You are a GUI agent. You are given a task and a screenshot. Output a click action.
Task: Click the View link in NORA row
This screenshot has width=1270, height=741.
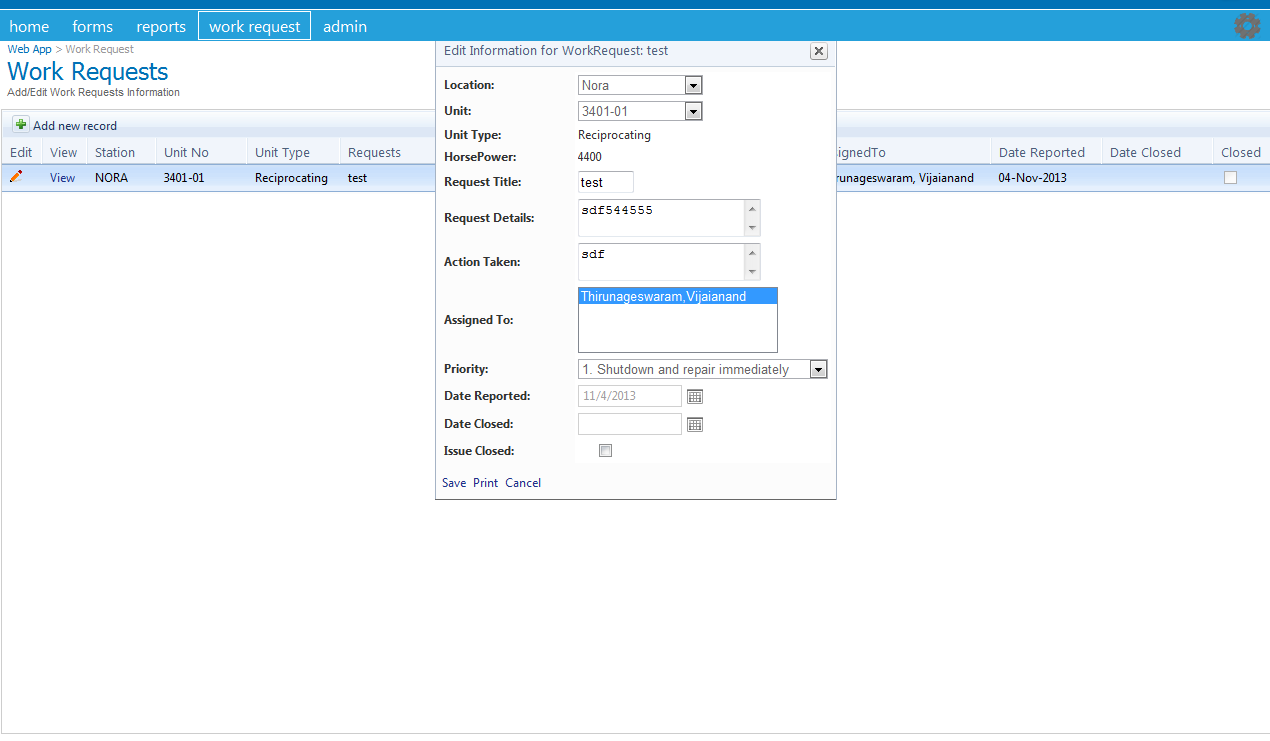point(63,178)
